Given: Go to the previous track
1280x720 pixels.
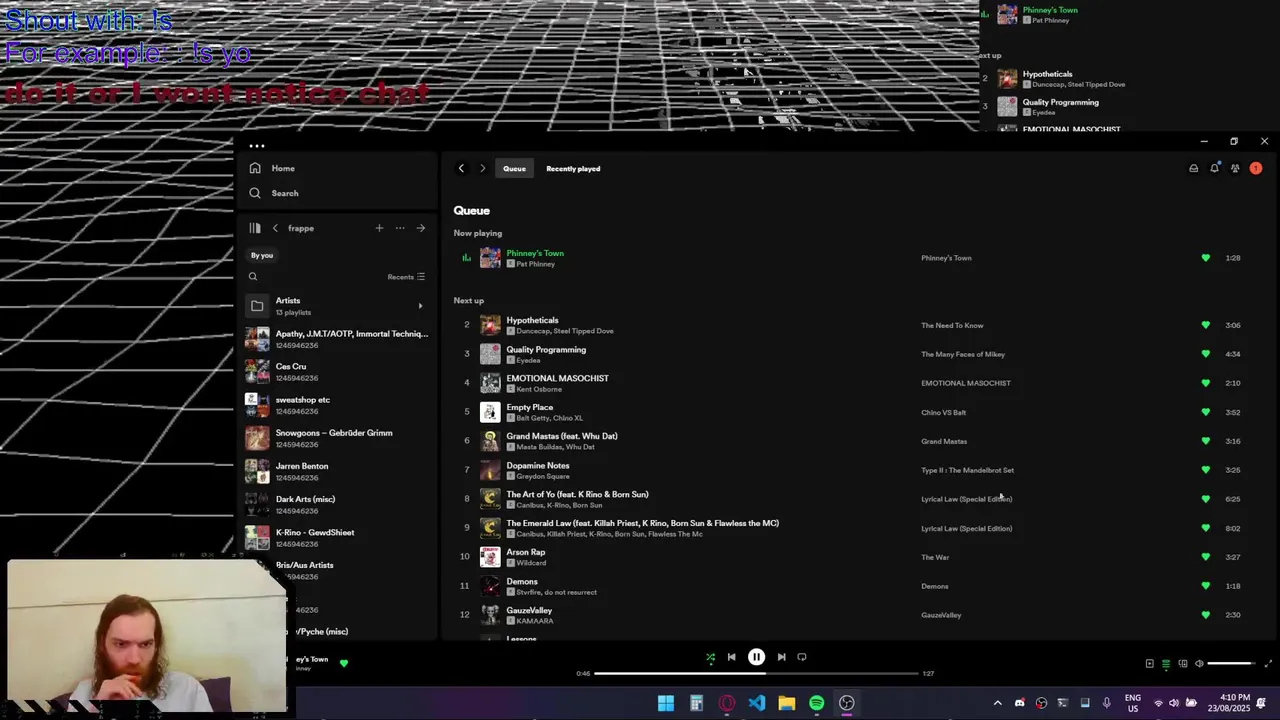Looking at the screenshot, I should (731, 657).
